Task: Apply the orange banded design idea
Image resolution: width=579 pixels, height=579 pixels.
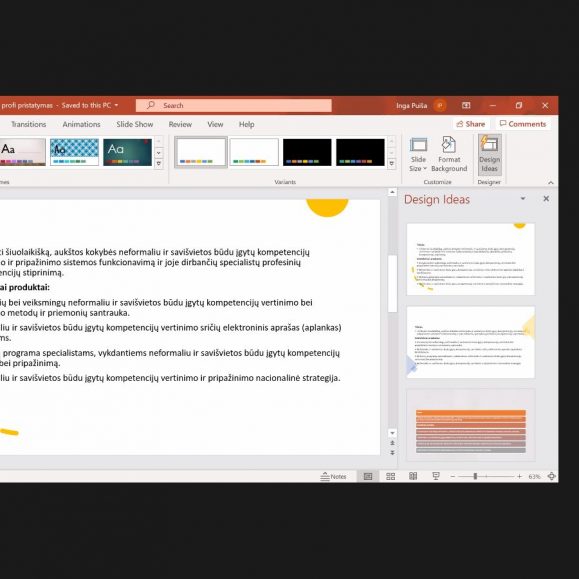Action: 470,425
